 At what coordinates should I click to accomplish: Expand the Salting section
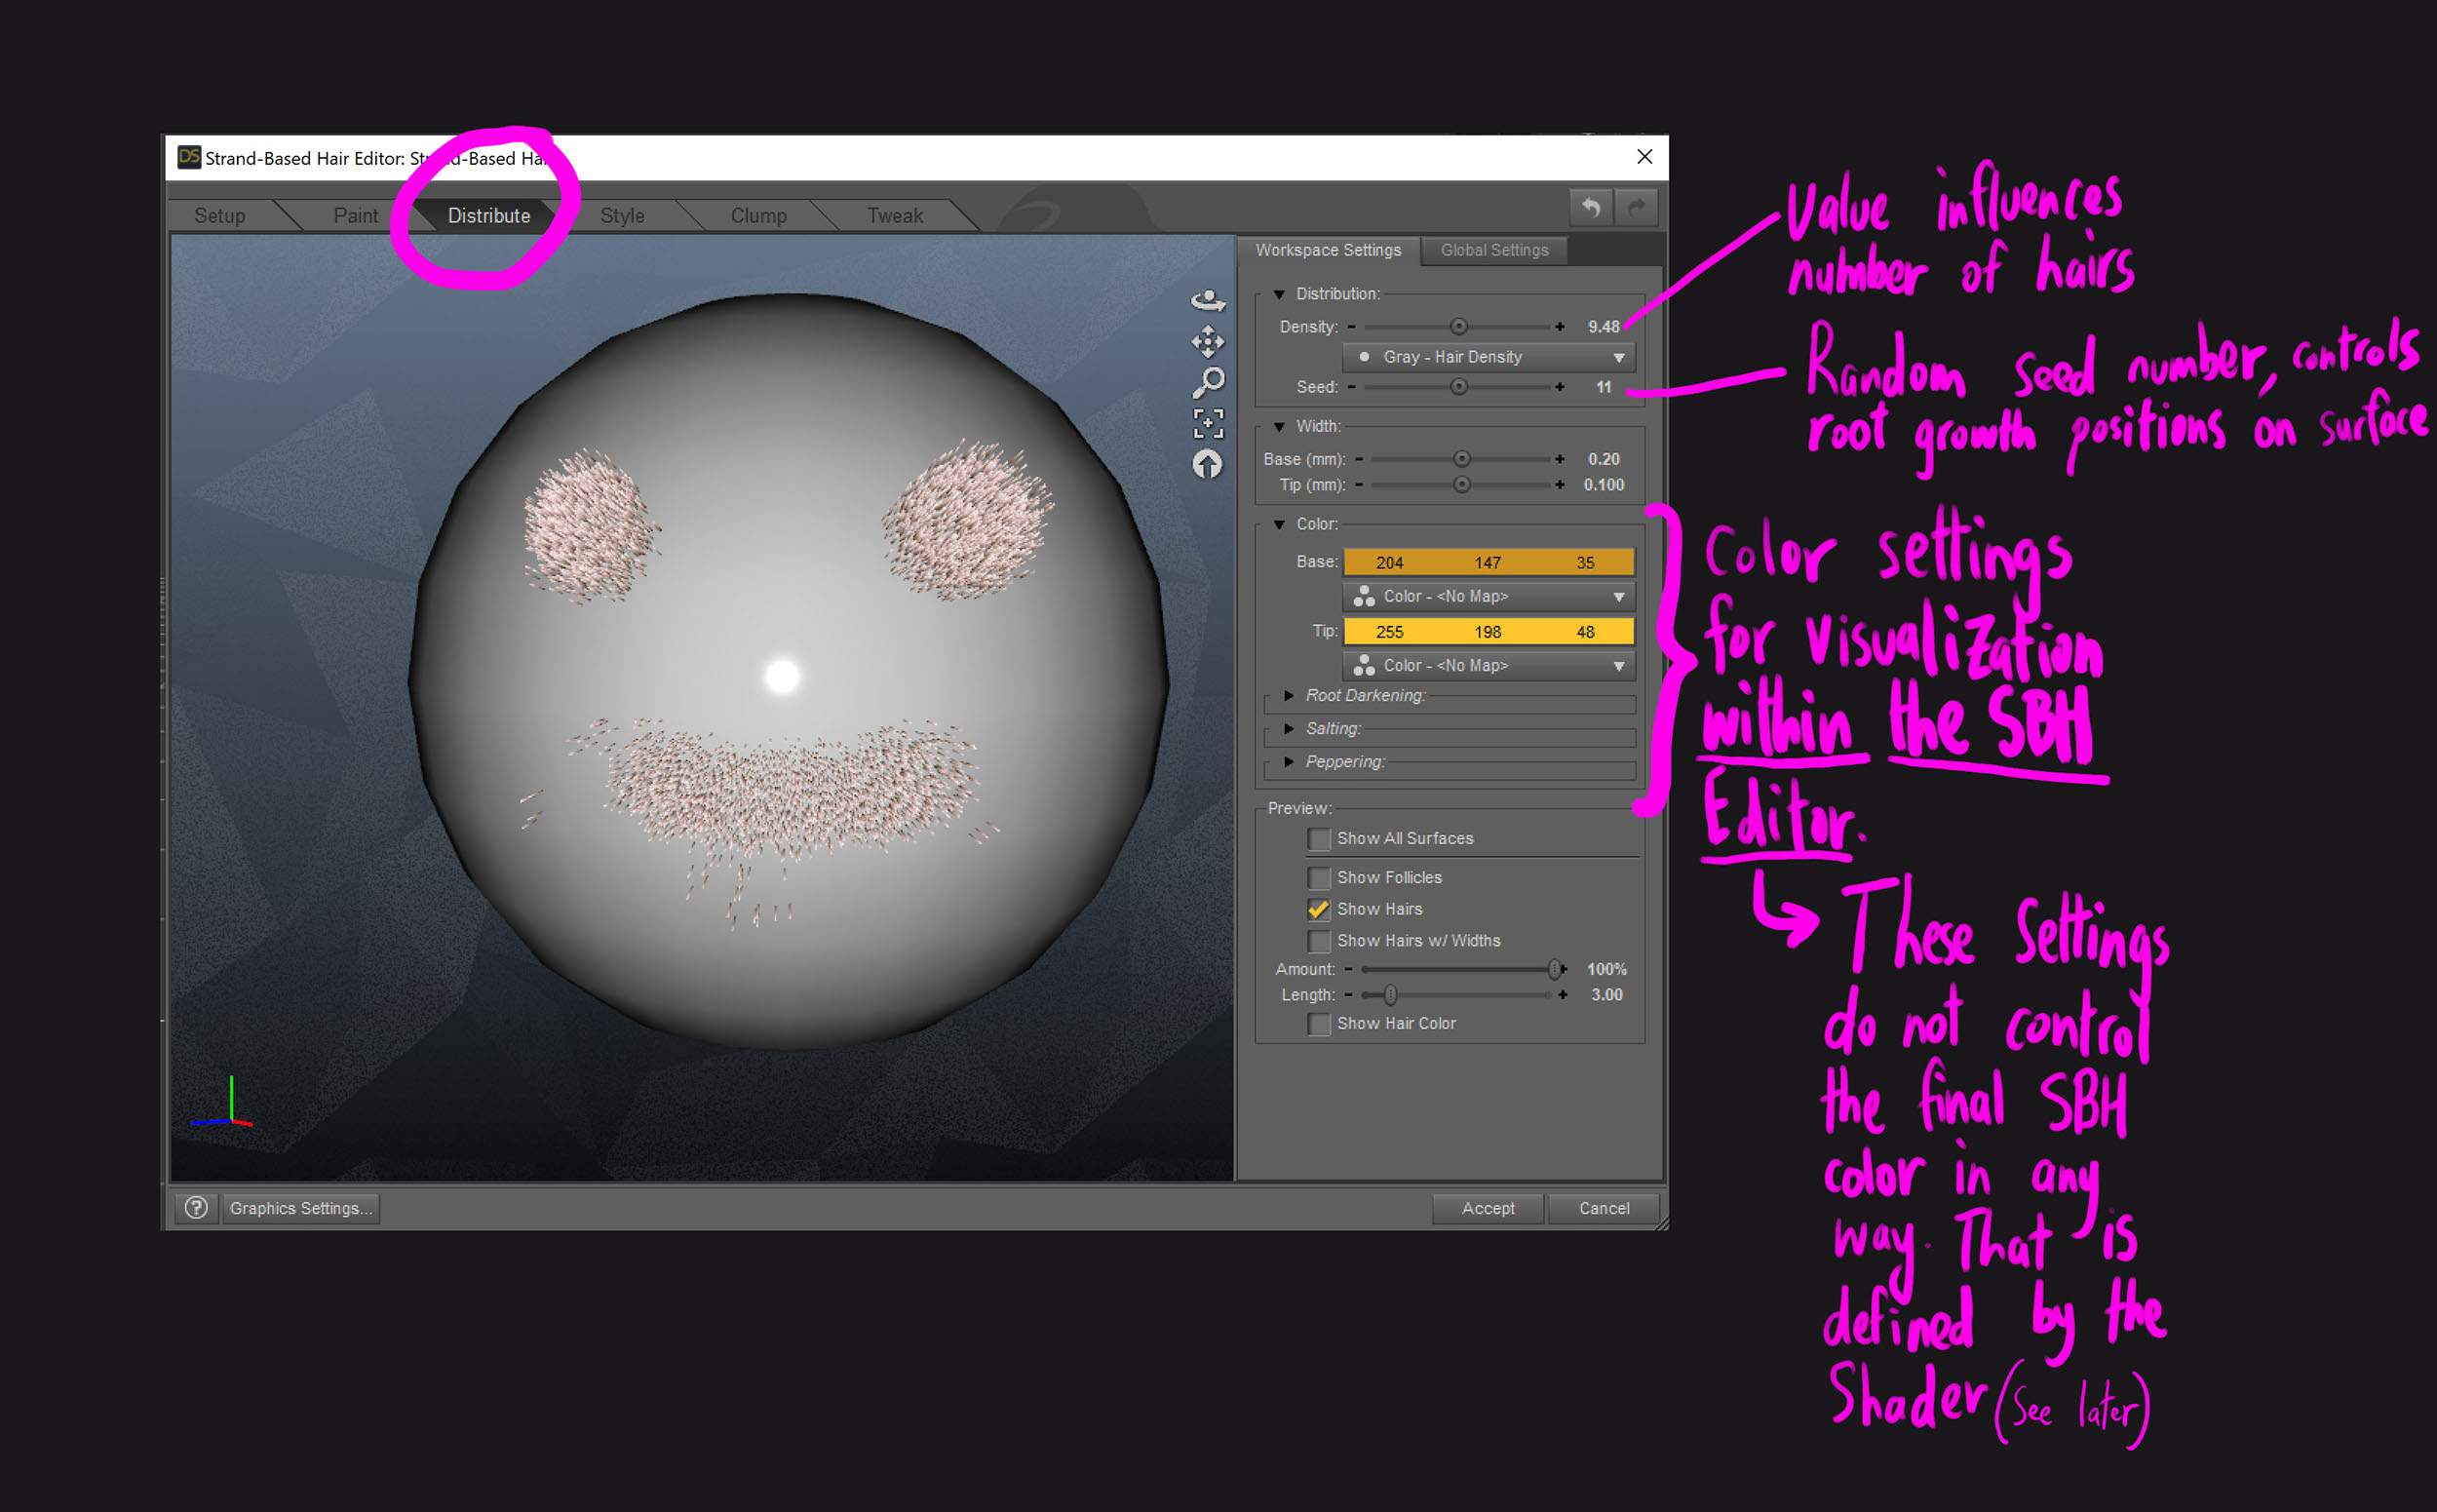tap(1289, 728)
